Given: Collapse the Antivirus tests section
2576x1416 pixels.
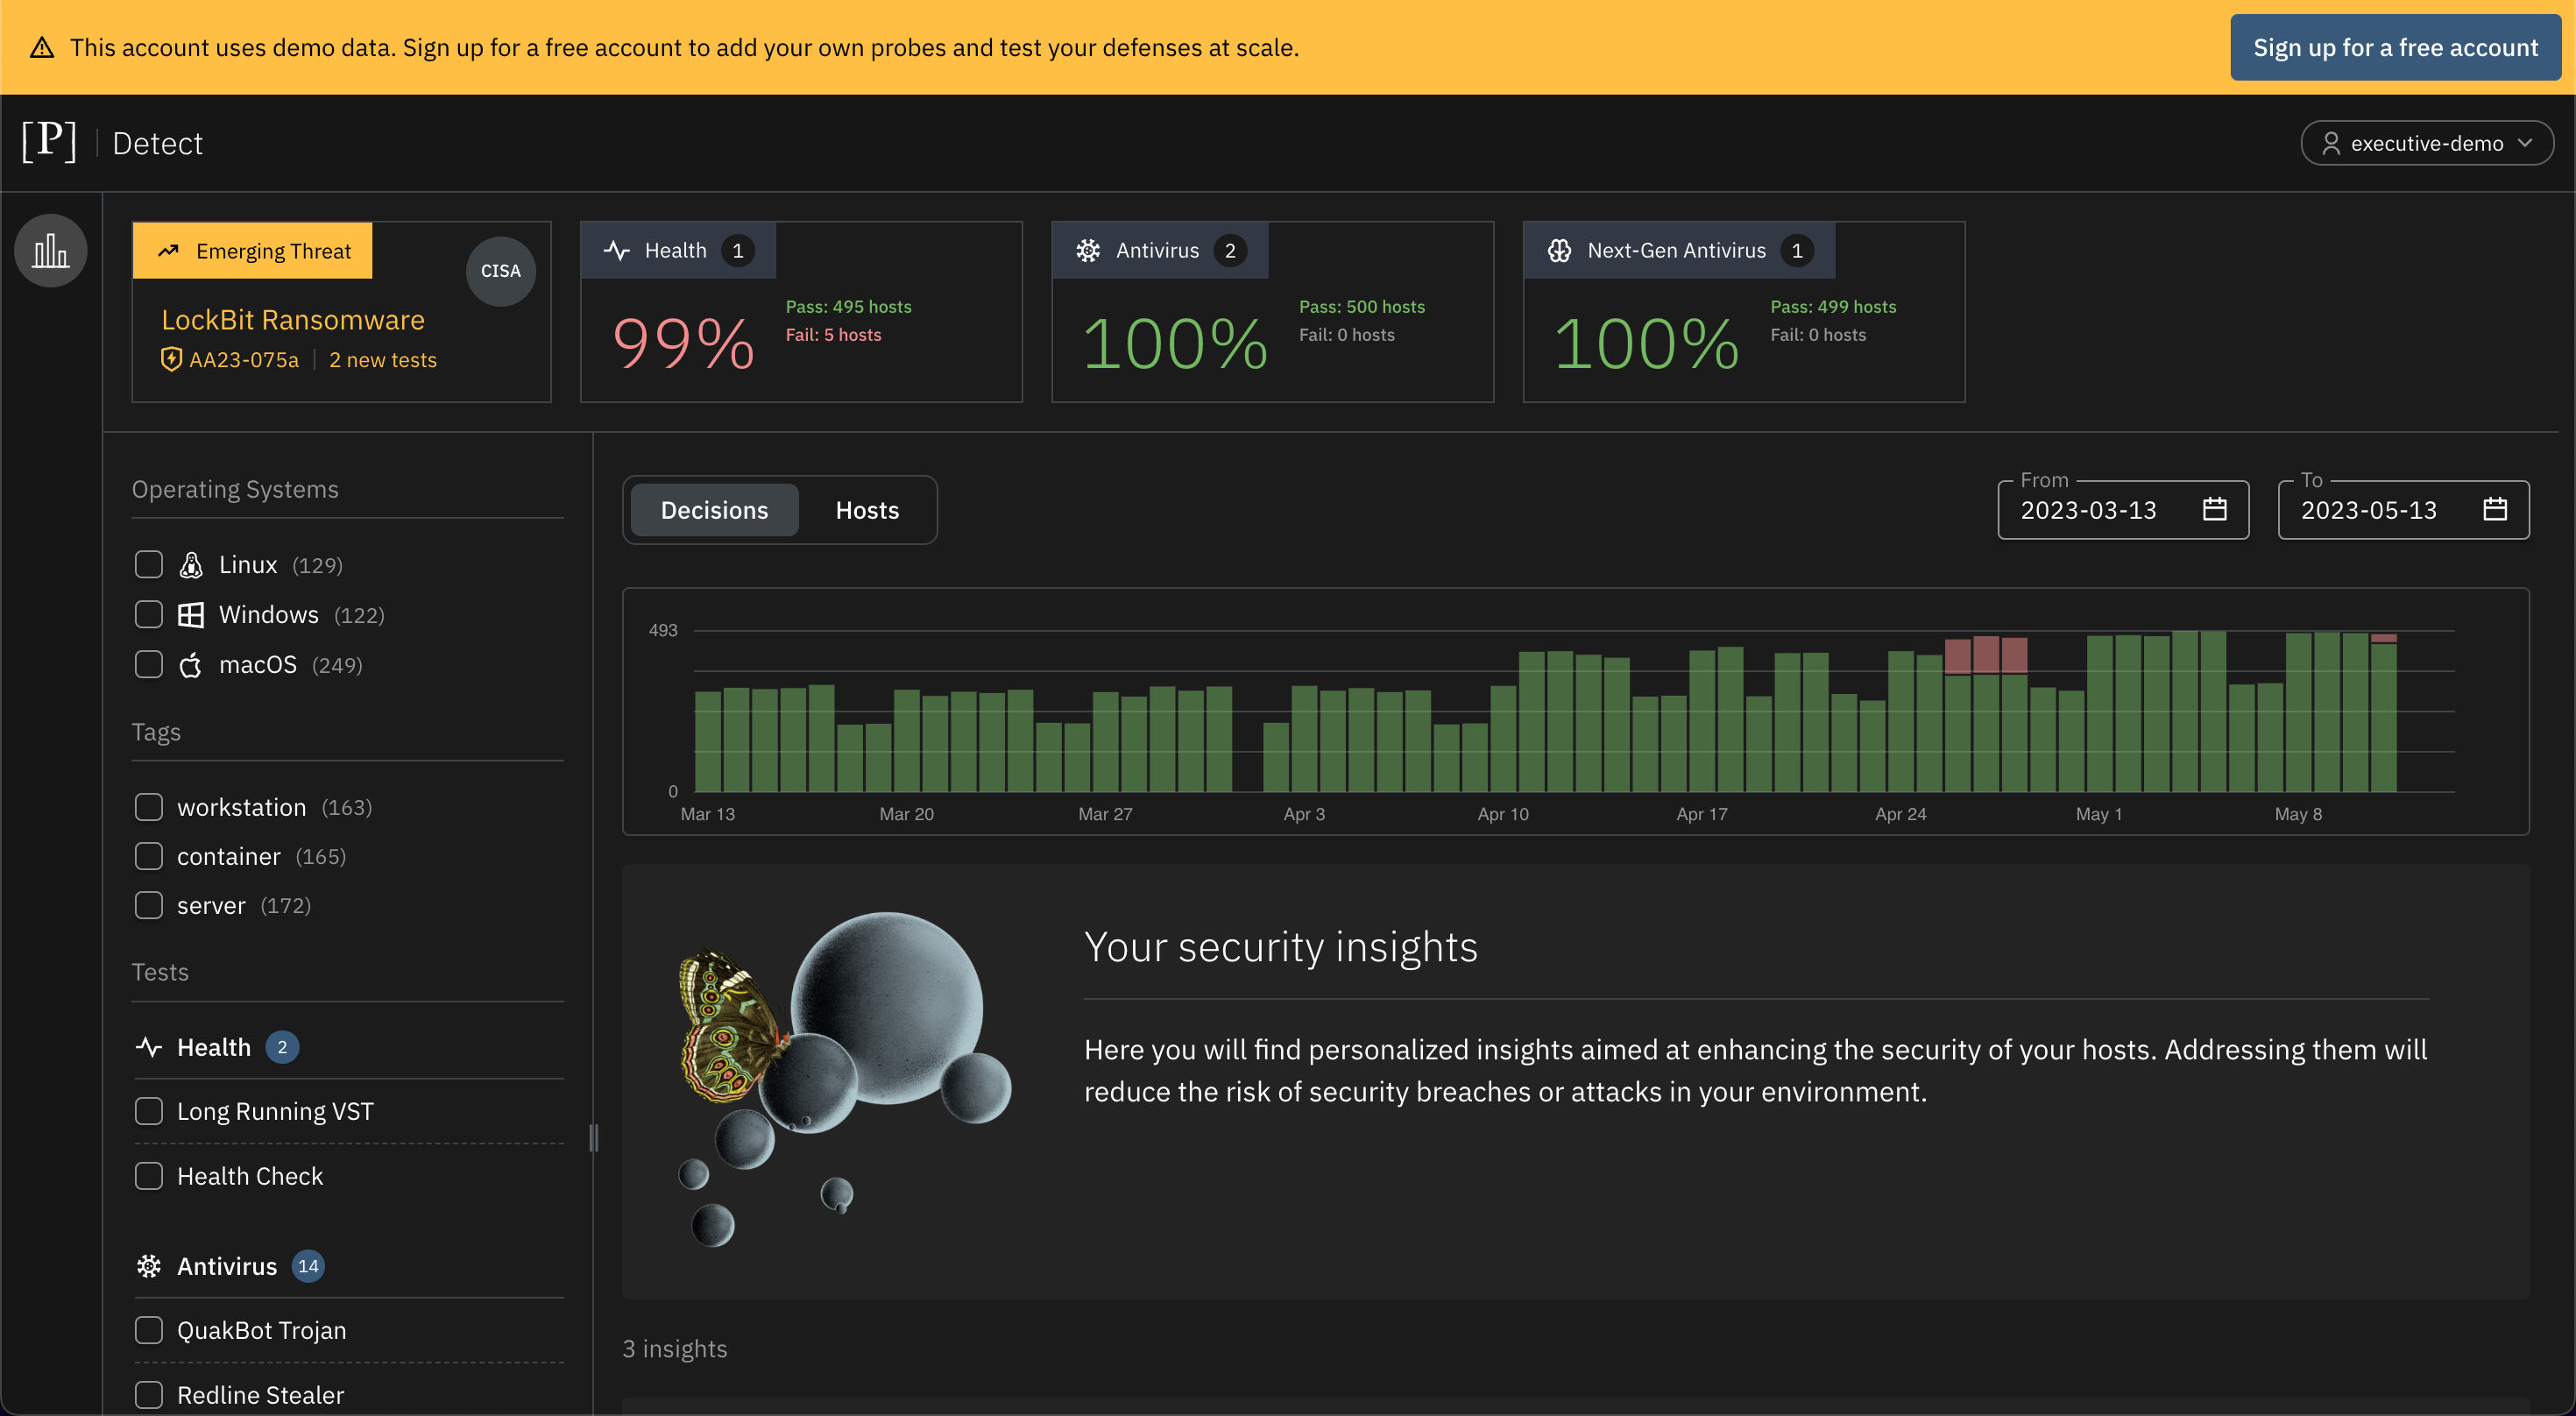Looking at the screenshot, I should pos(227,1266).
